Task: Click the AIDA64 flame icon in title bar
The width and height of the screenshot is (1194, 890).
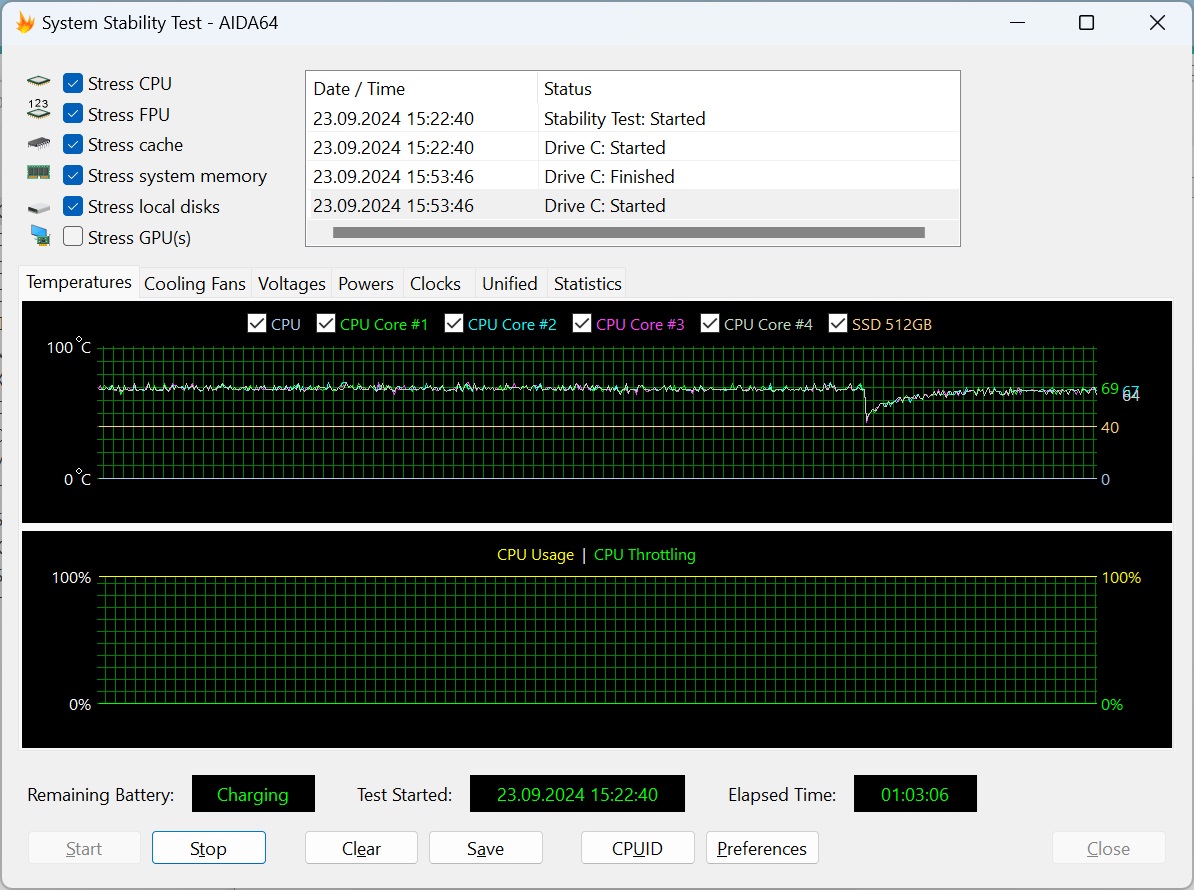Action: click(25, 23)
